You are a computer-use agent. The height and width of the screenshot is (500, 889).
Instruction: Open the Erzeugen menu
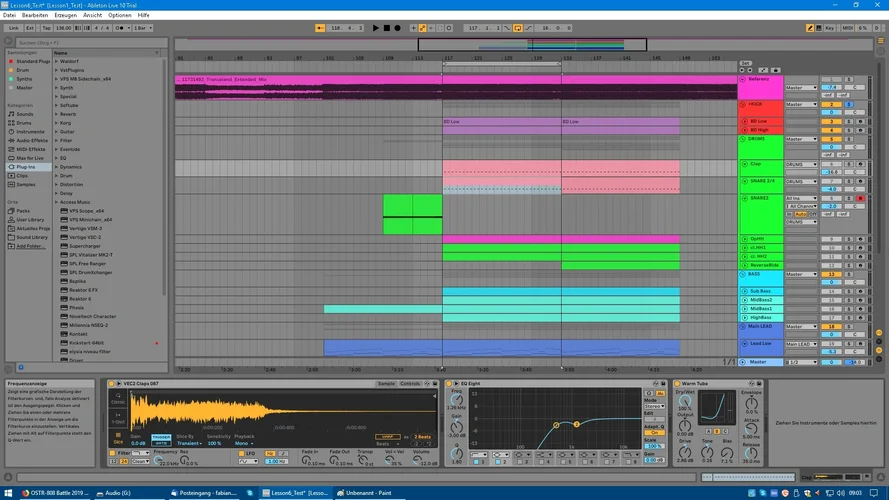pos(65,15)
